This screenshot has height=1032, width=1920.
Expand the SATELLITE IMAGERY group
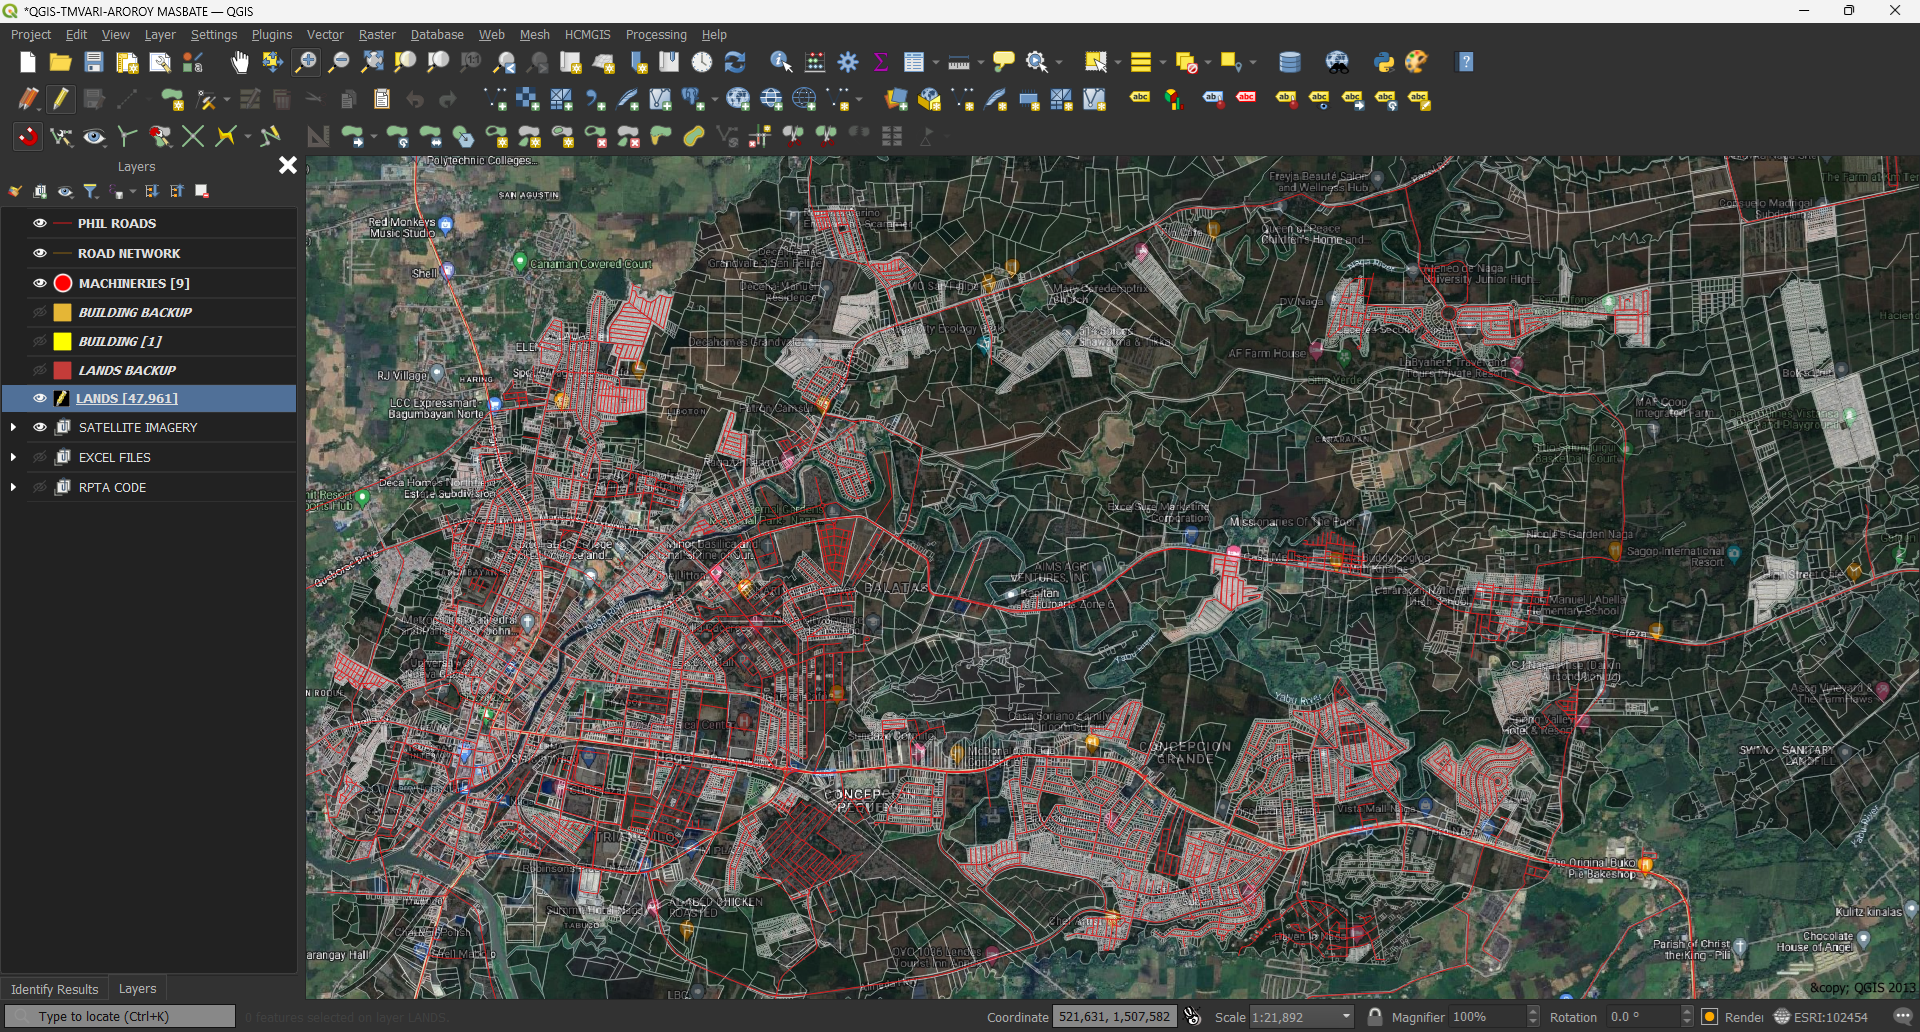(x=13, y=427)
